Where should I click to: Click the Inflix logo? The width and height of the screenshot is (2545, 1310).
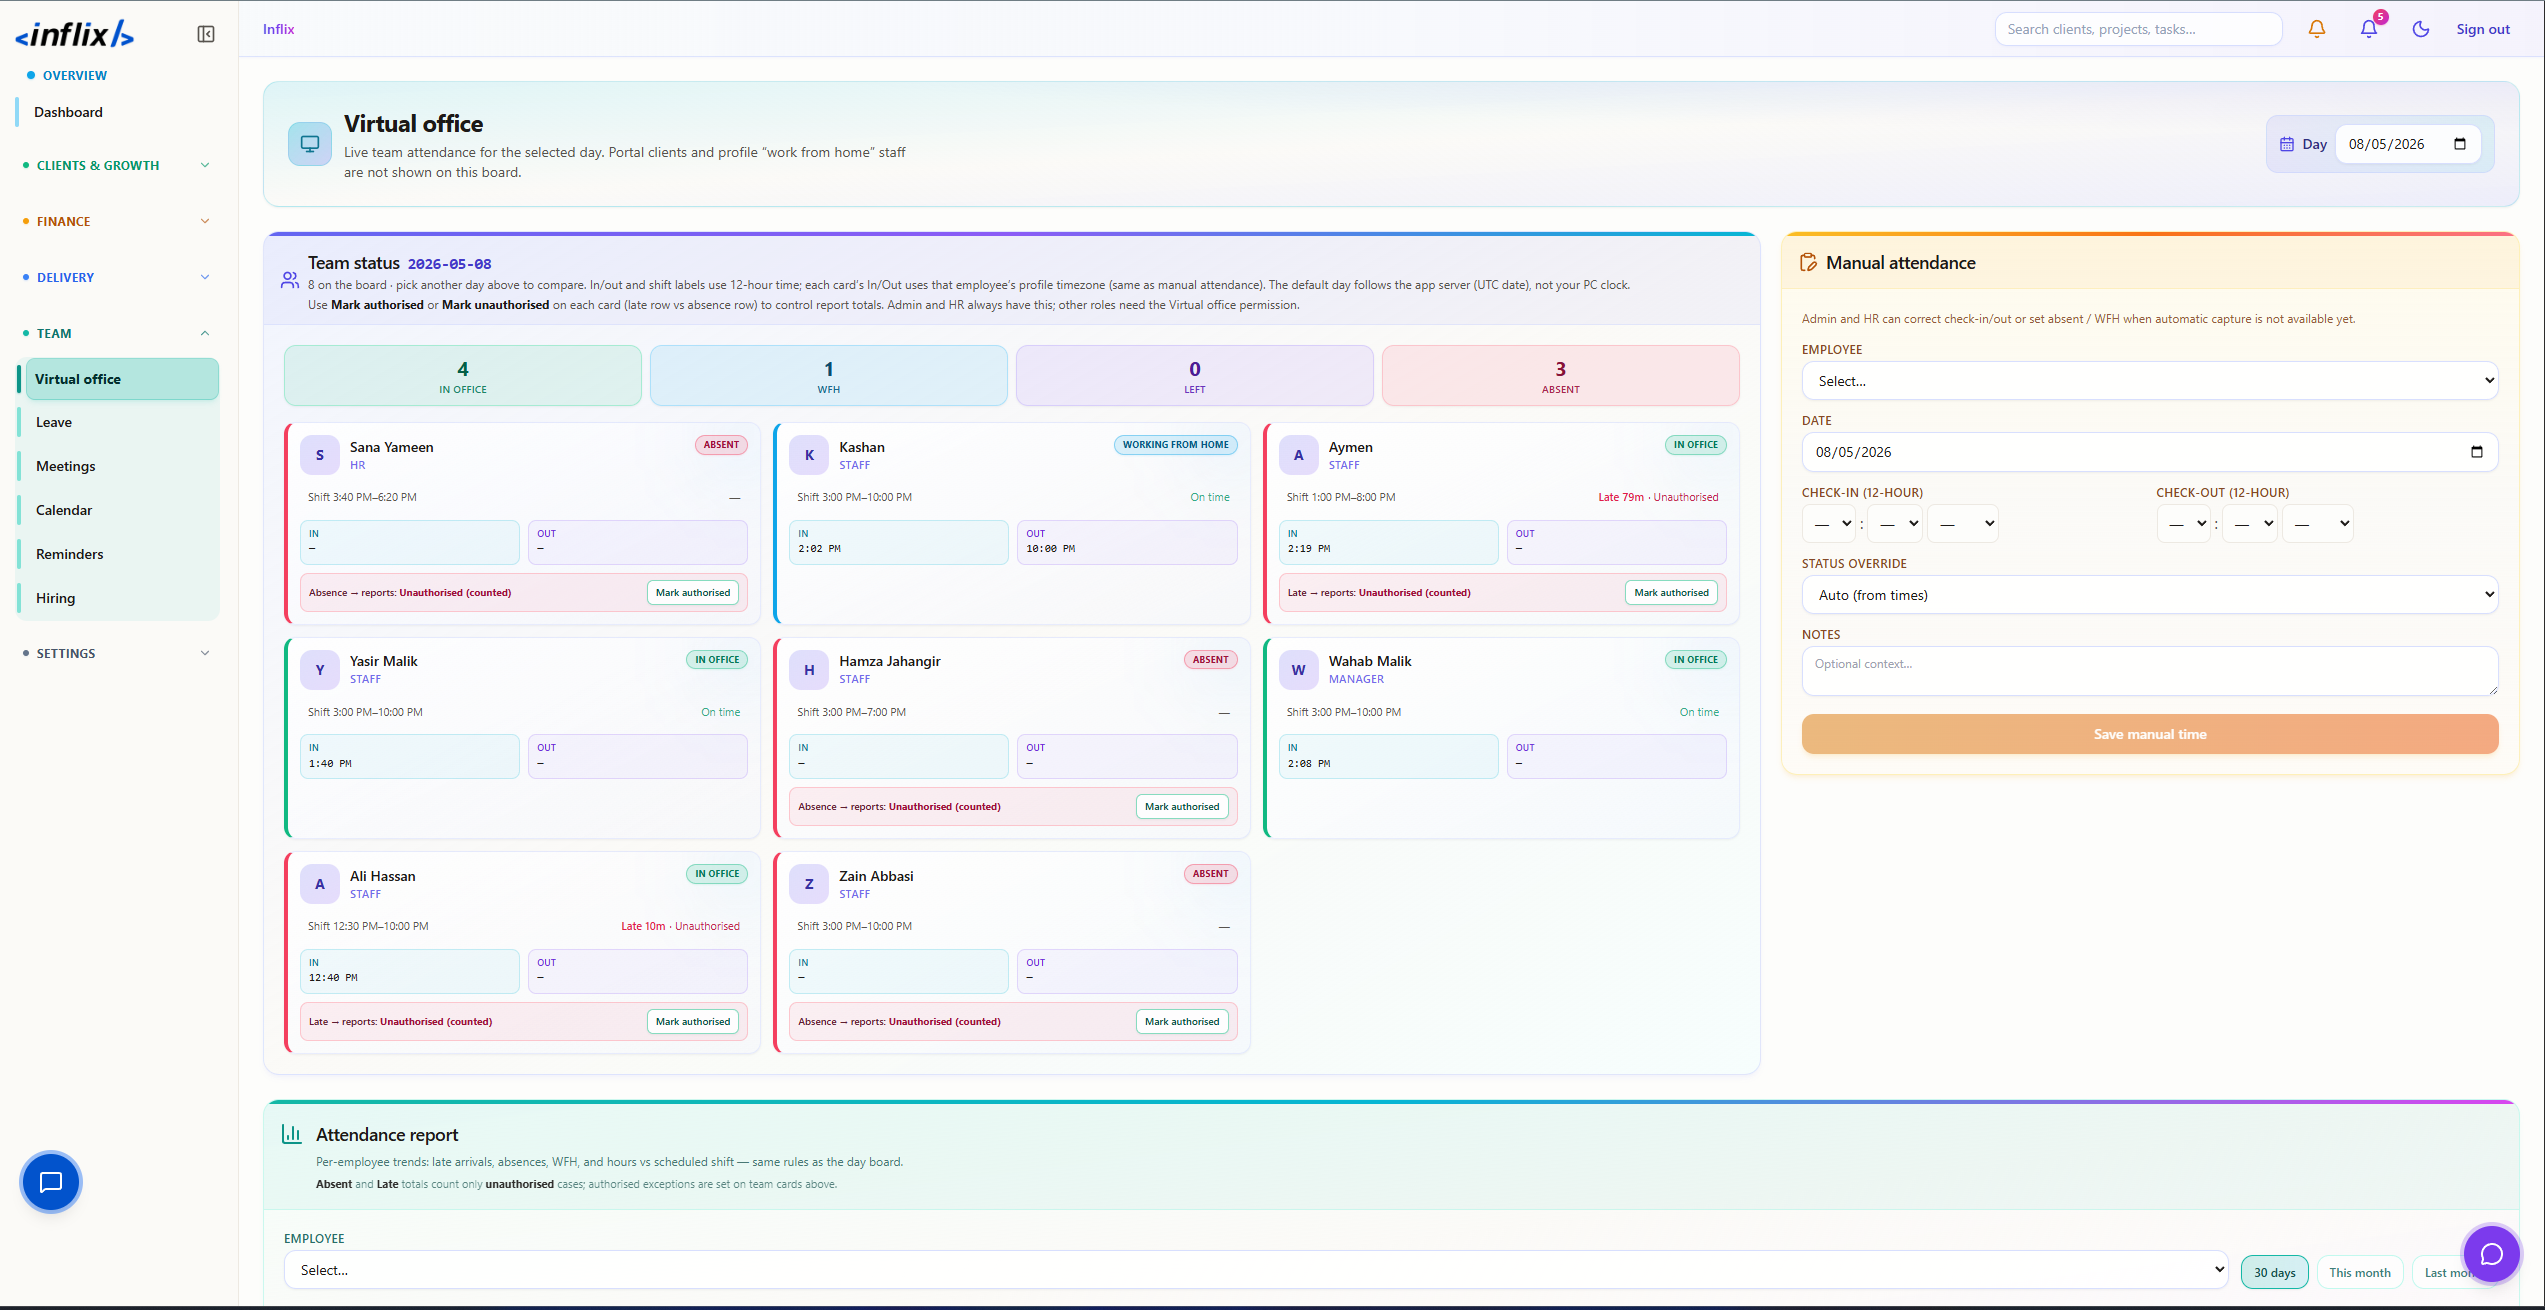[x=74, y=35]
